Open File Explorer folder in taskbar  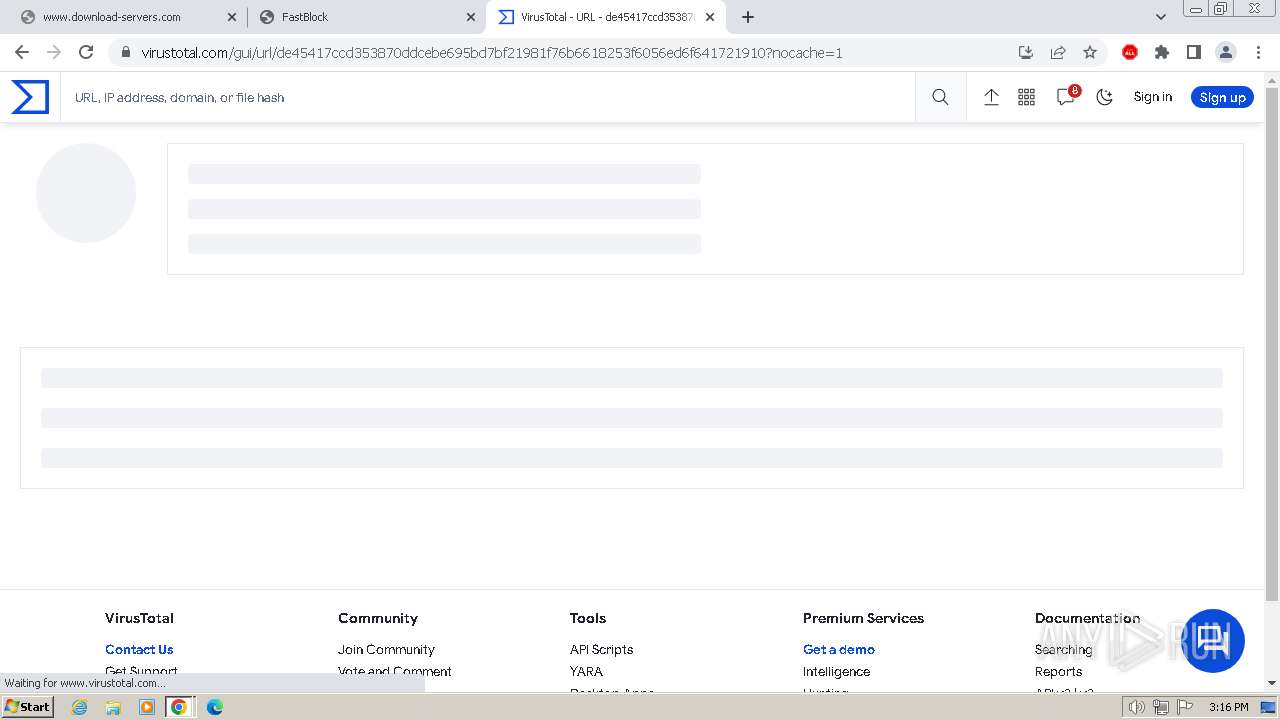113,707
